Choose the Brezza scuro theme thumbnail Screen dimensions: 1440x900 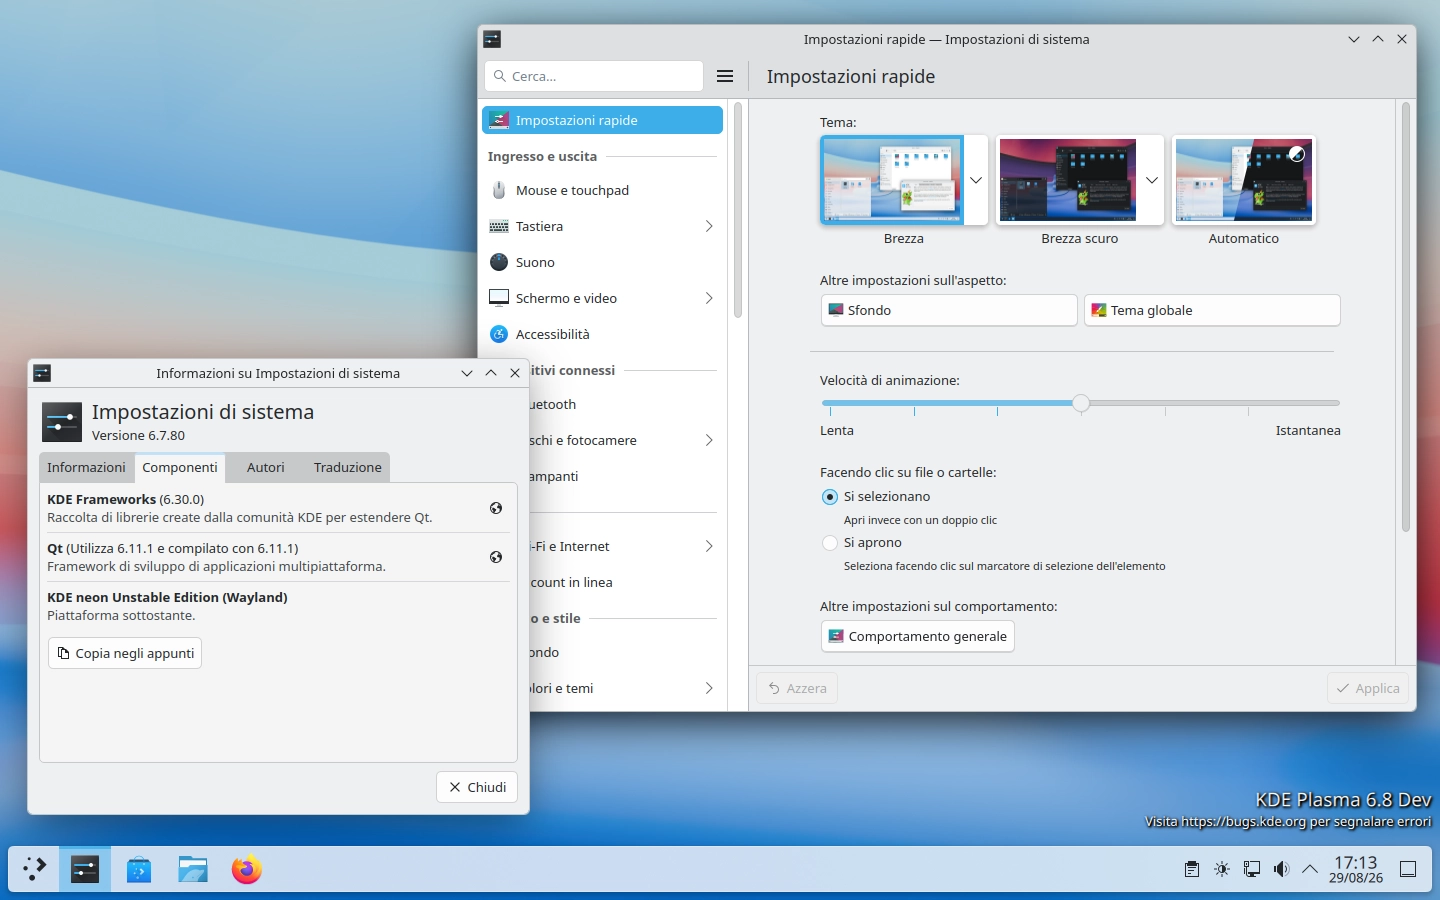coord(1068,180)
